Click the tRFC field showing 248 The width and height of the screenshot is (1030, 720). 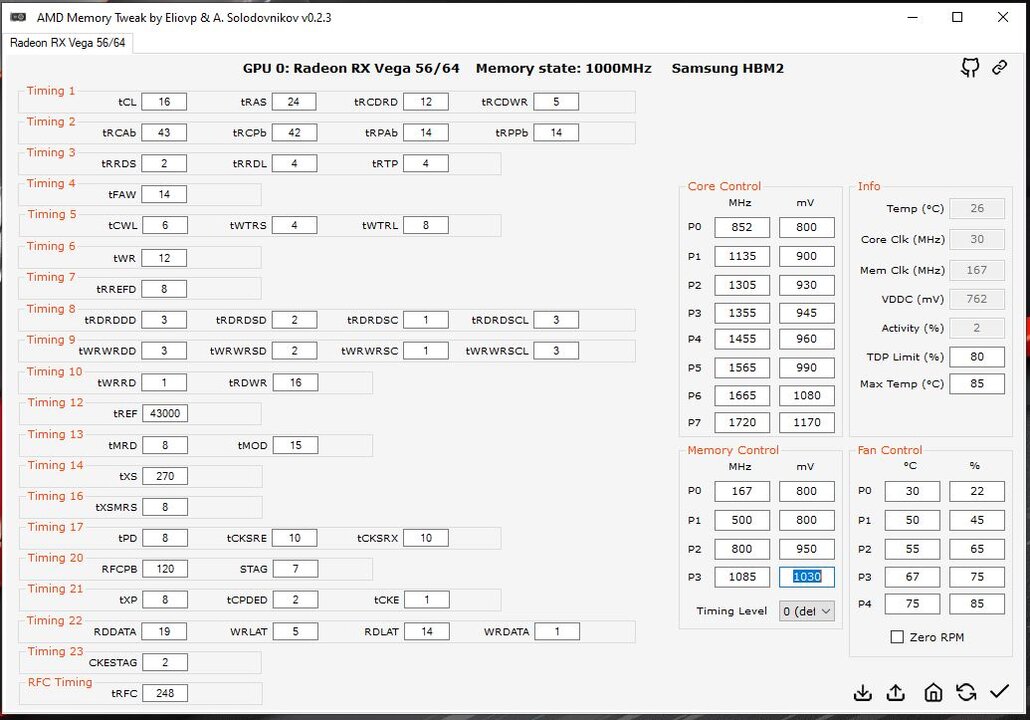(x=165, y=693)
